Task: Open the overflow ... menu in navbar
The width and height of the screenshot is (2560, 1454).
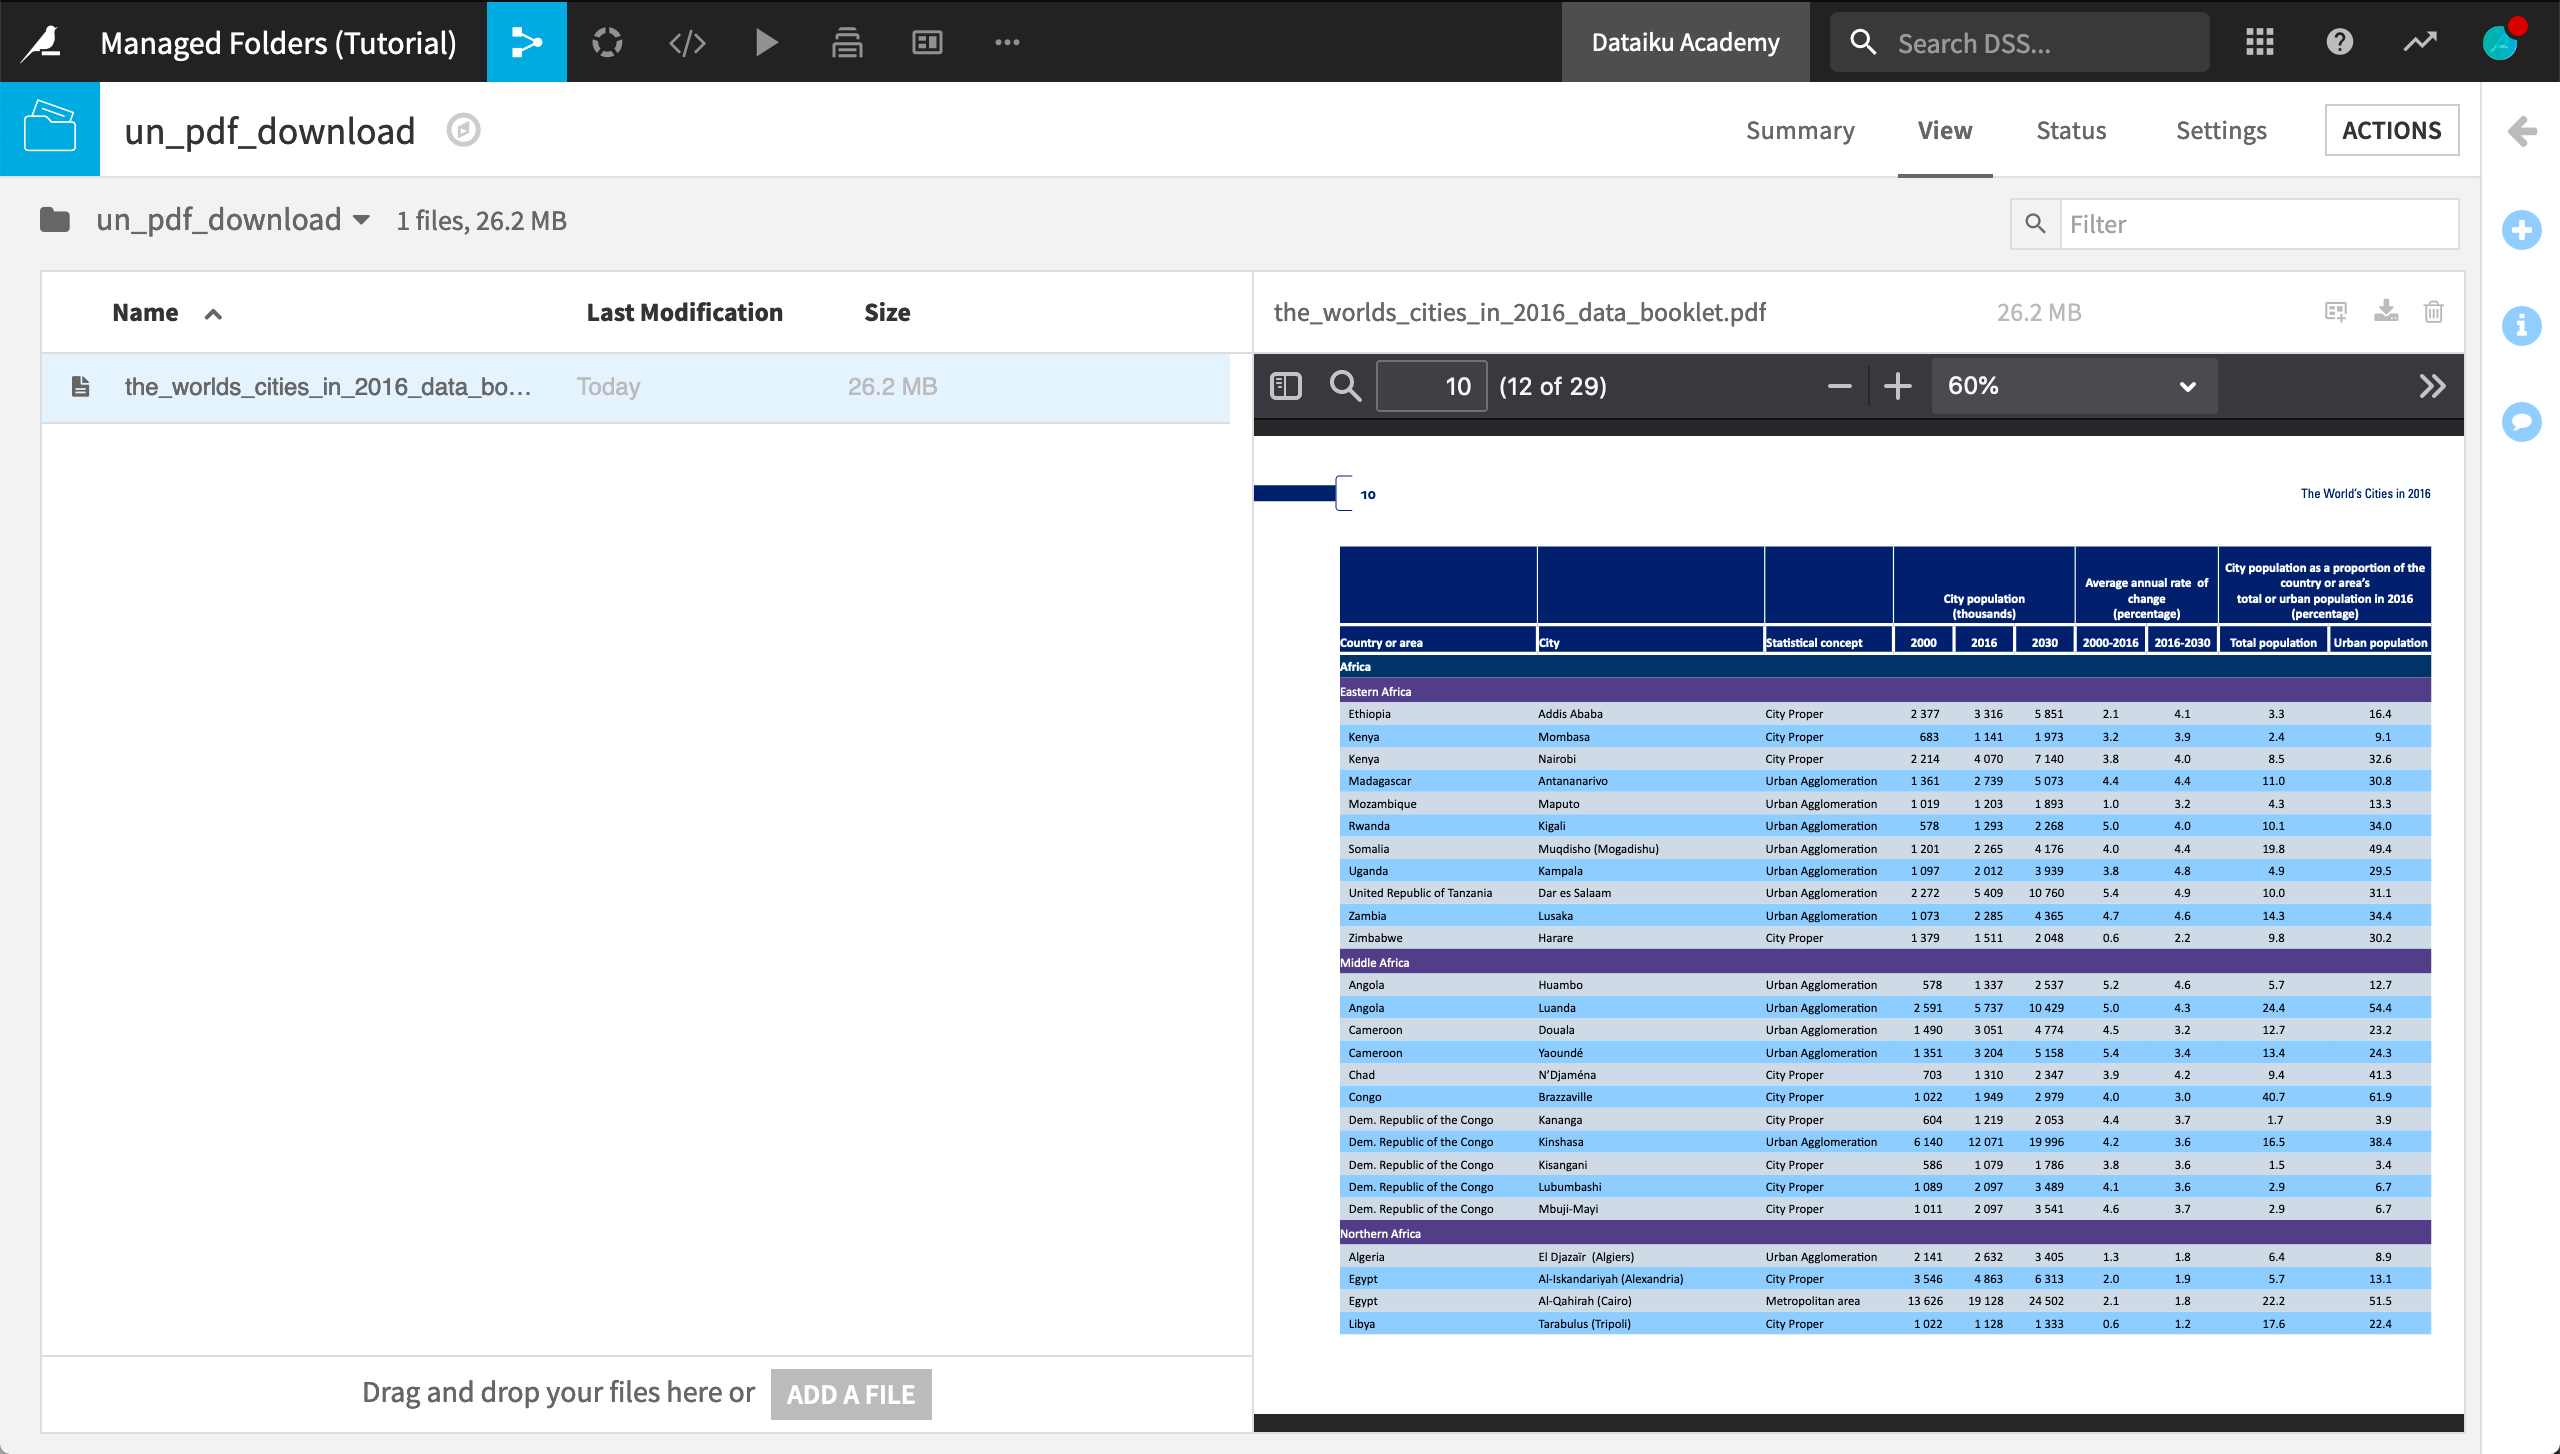Action: point(1007,41)
